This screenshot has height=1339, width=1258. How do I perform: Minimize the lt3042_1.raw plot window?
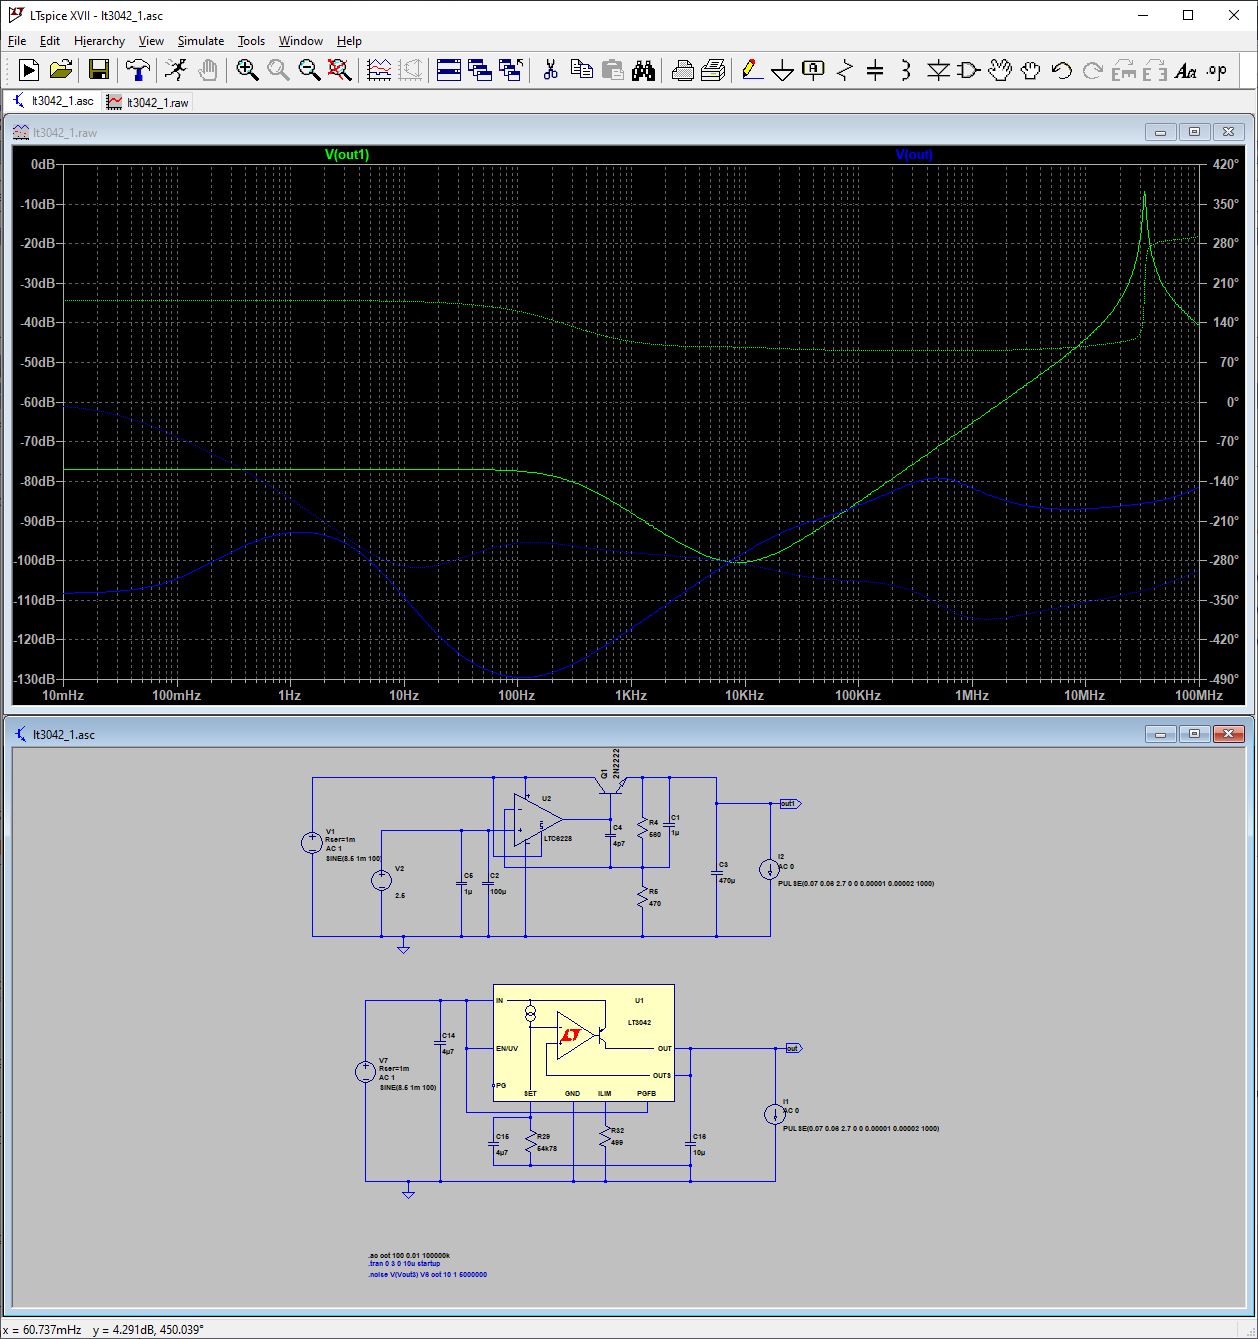click(1161, 132)
